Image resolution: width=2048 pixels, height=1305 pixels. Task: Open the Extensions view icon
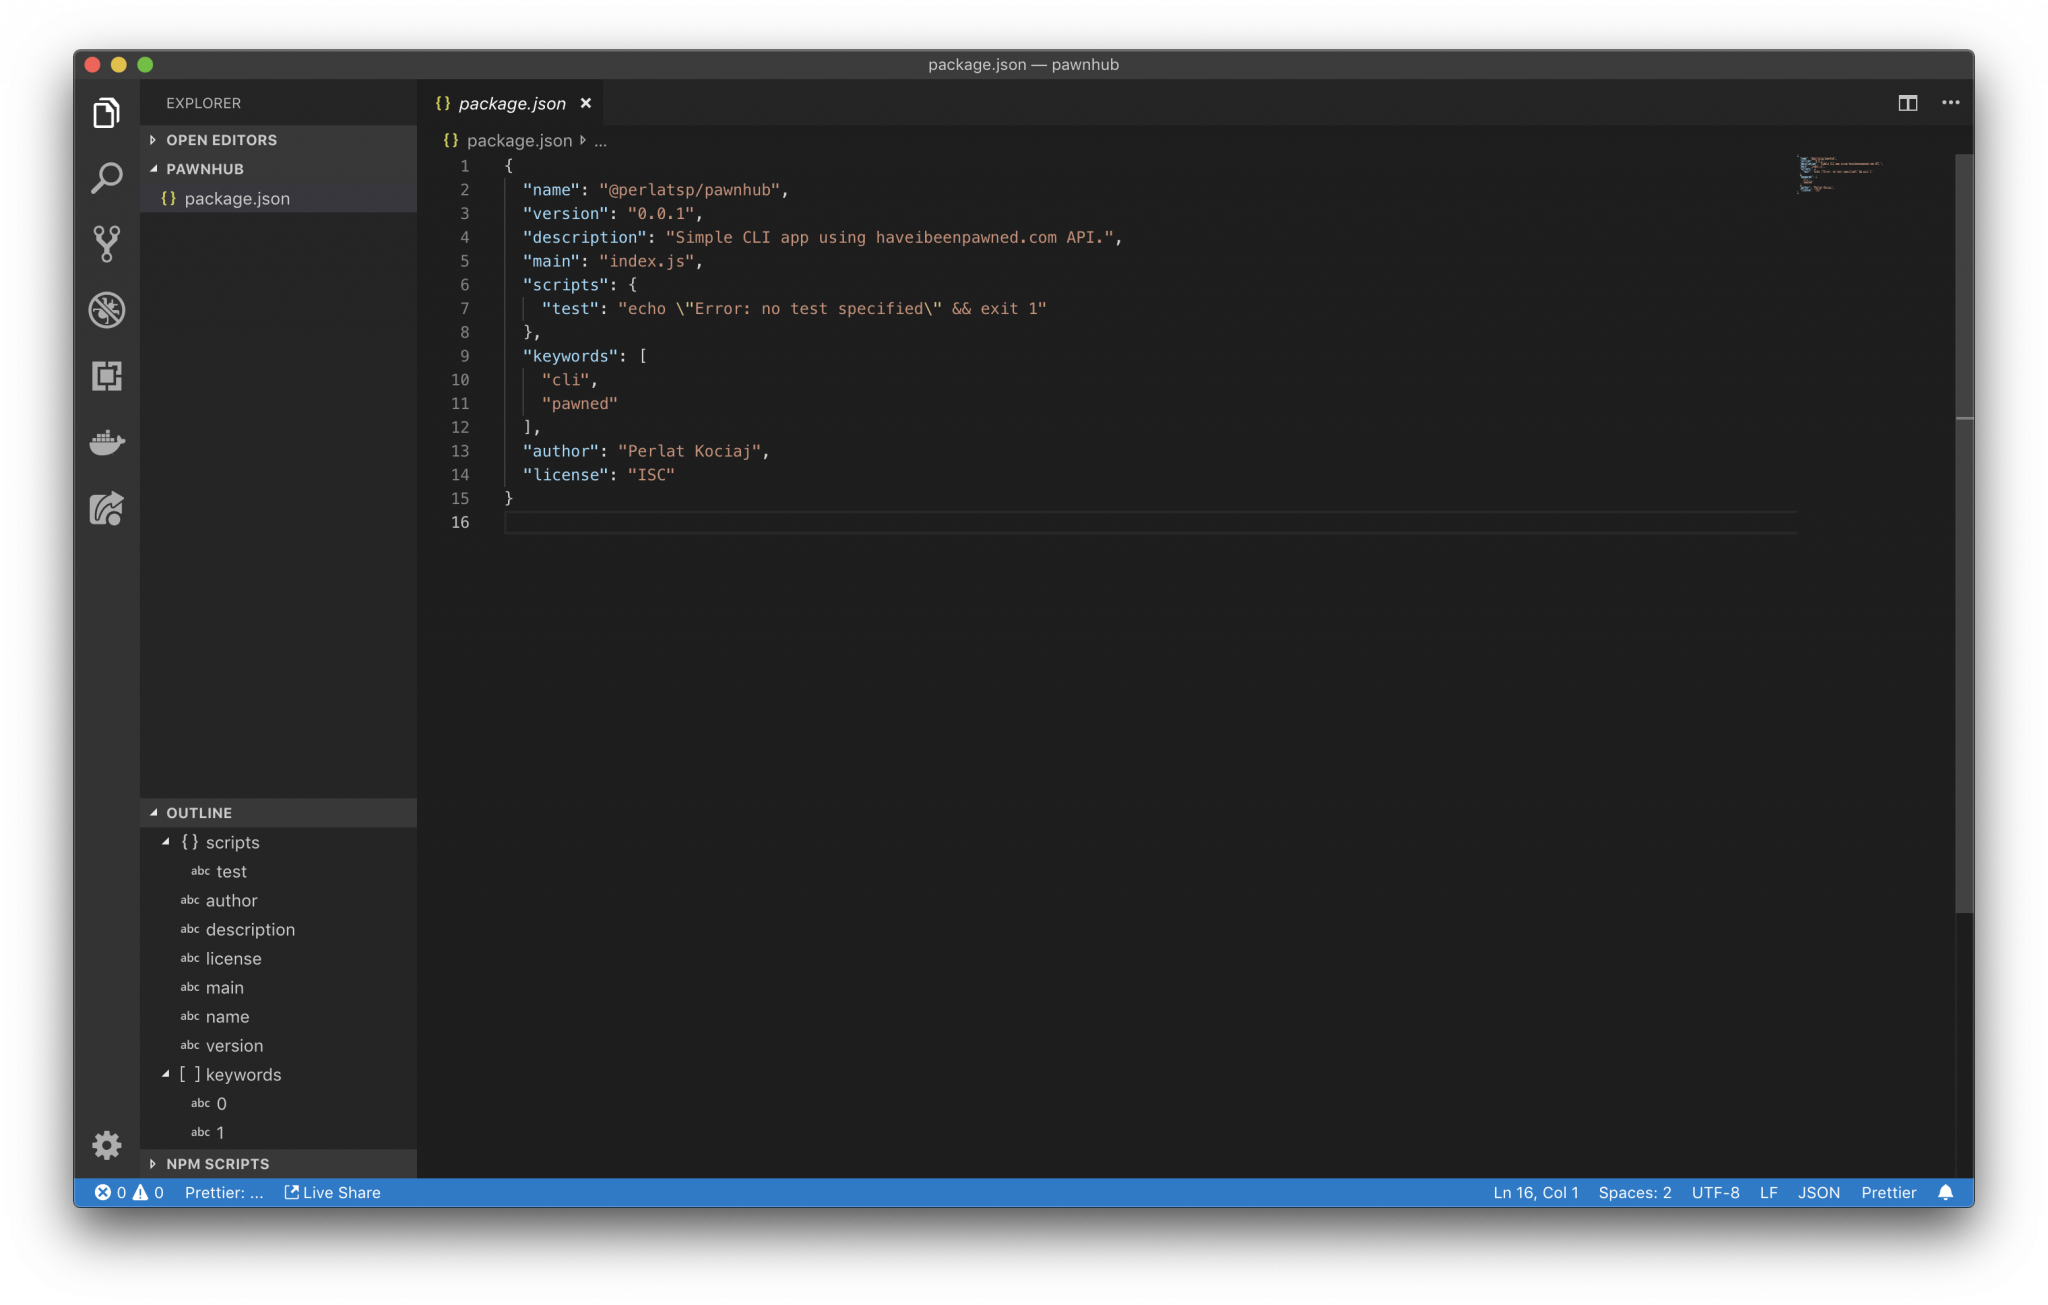[106, 376]
